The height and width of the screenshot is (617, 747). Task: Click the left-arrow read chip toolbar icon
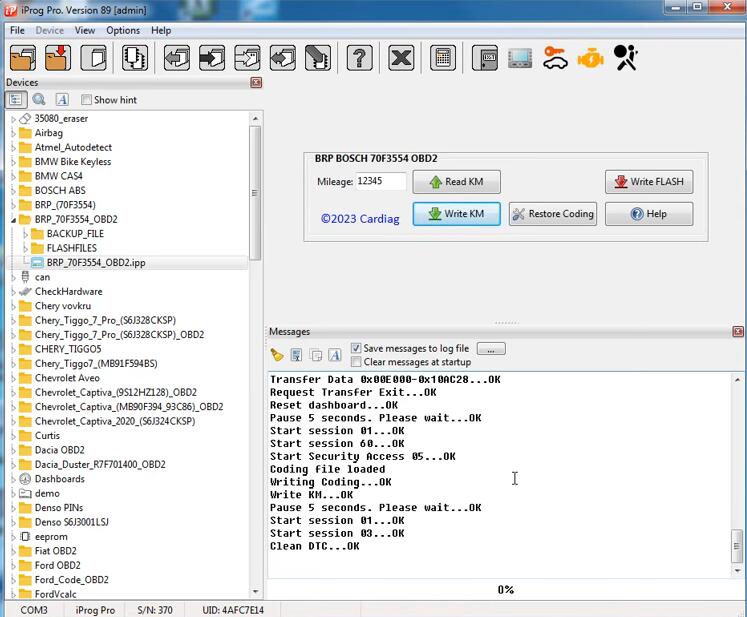(177, 58)
